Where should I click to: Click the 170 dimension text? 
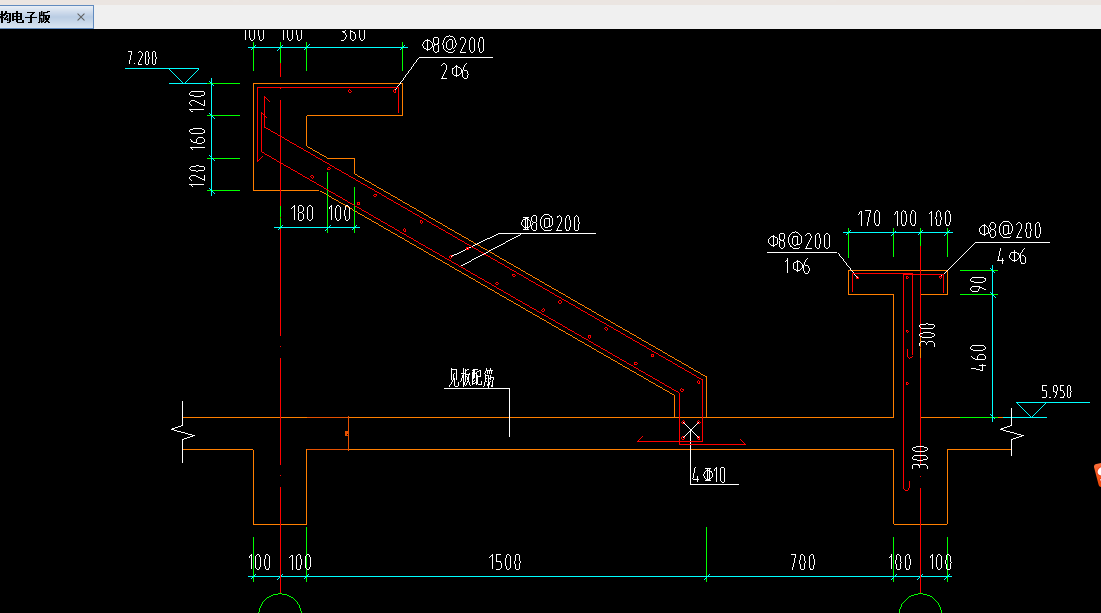pyautogui.click(x=869, y=219)
